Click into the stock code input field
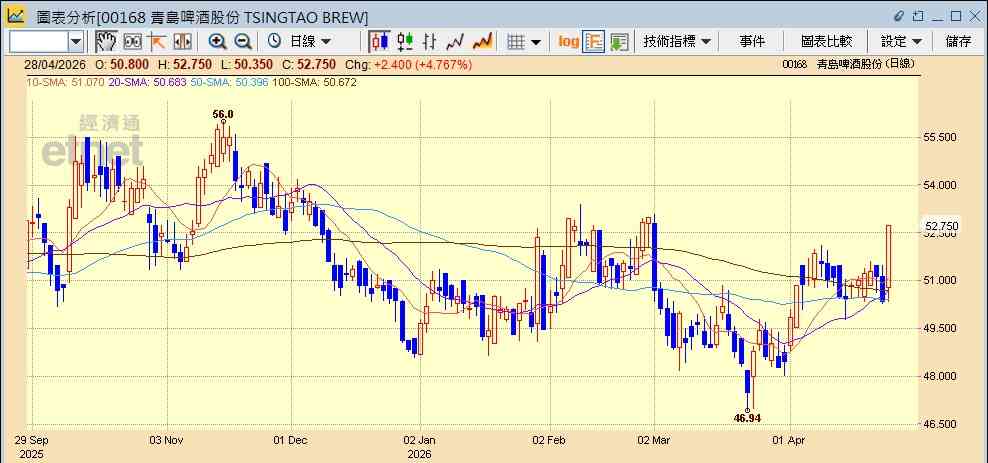The width and height of the screenshot is (988, 463). (38, 42)
